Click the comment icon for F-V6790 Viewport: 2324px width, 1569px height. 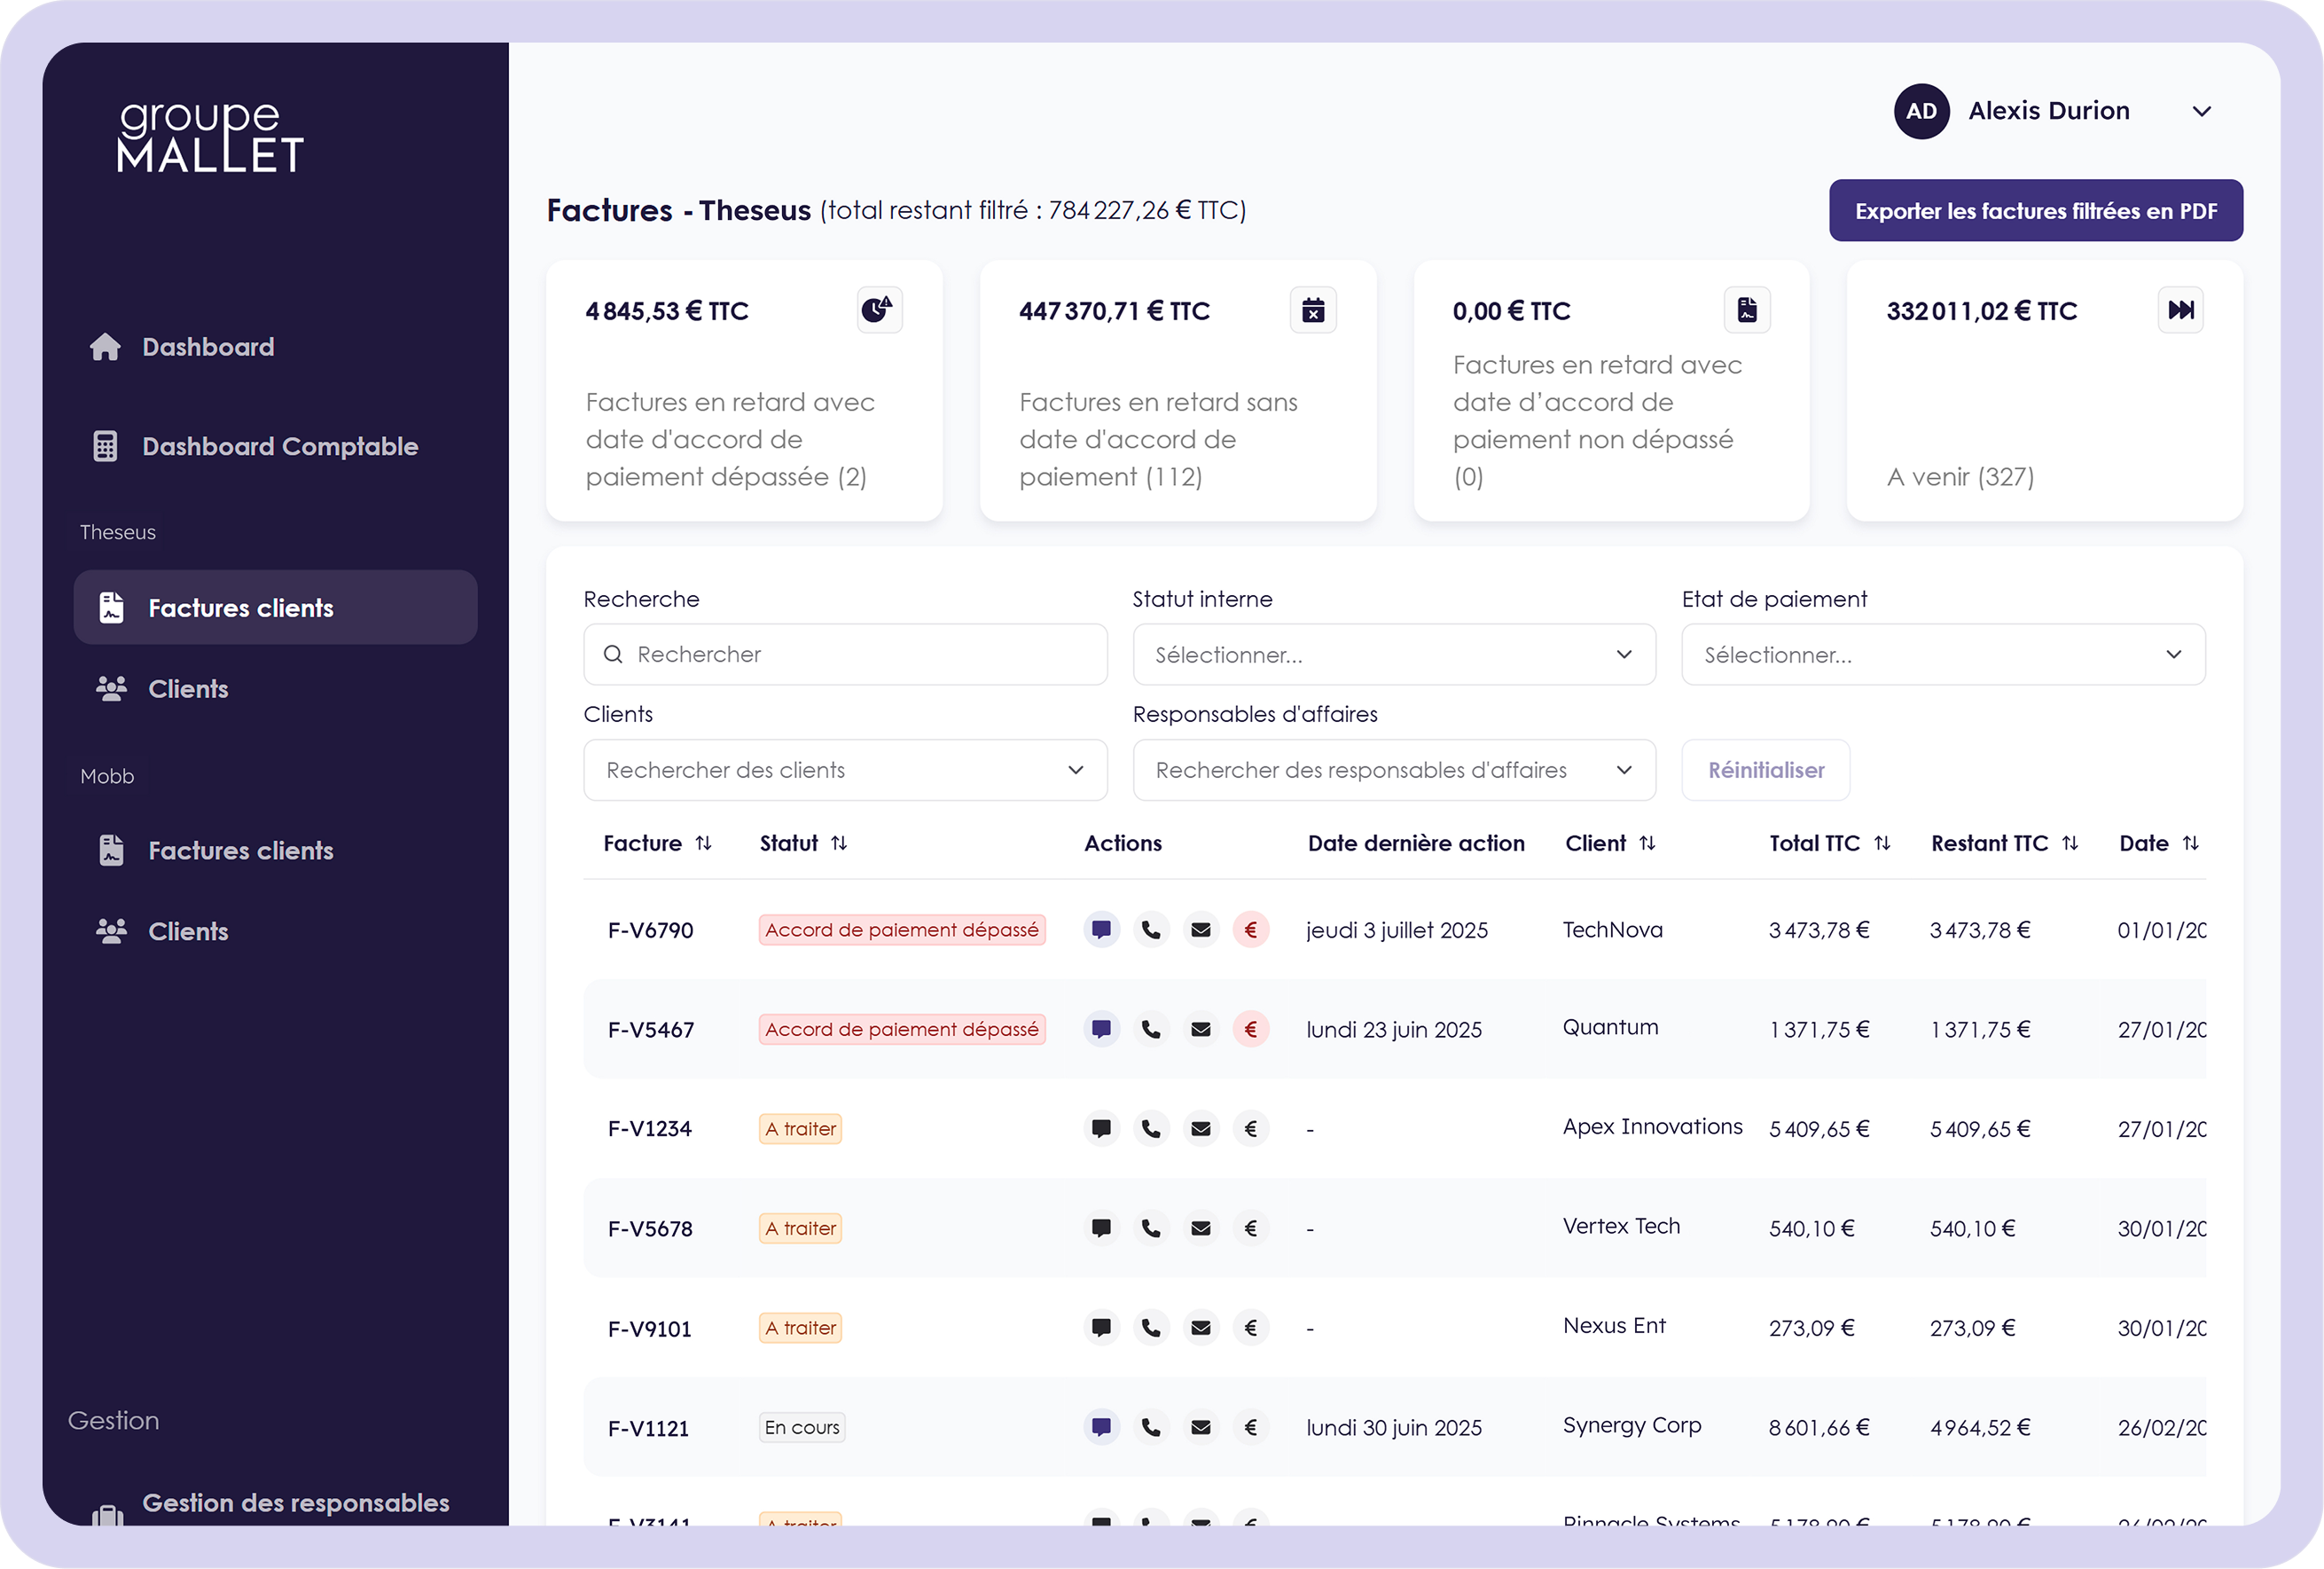click(1101, 930)
